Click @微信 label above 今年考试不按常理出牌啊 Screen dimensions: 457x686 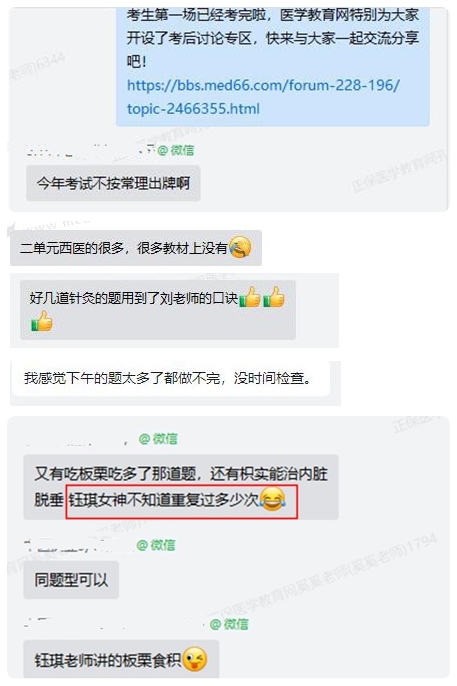(x=175, y=150)
